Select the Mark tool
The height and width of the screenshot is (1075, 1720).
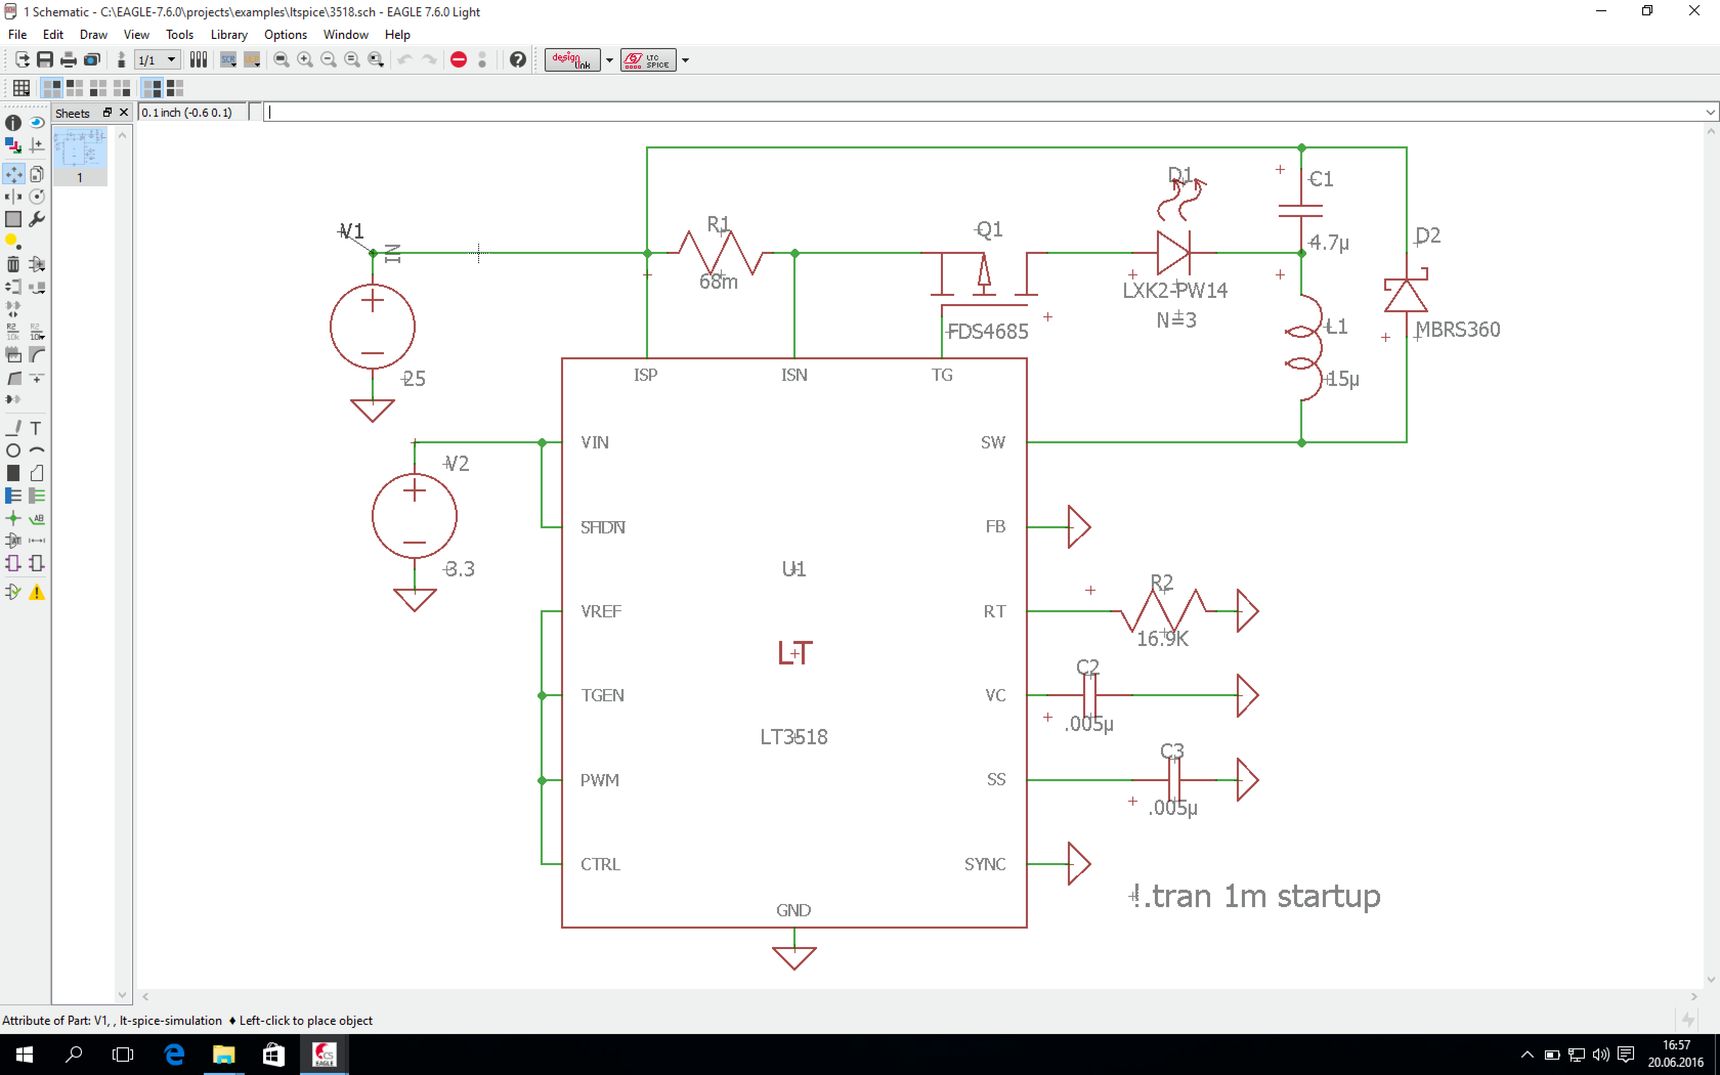37,146
